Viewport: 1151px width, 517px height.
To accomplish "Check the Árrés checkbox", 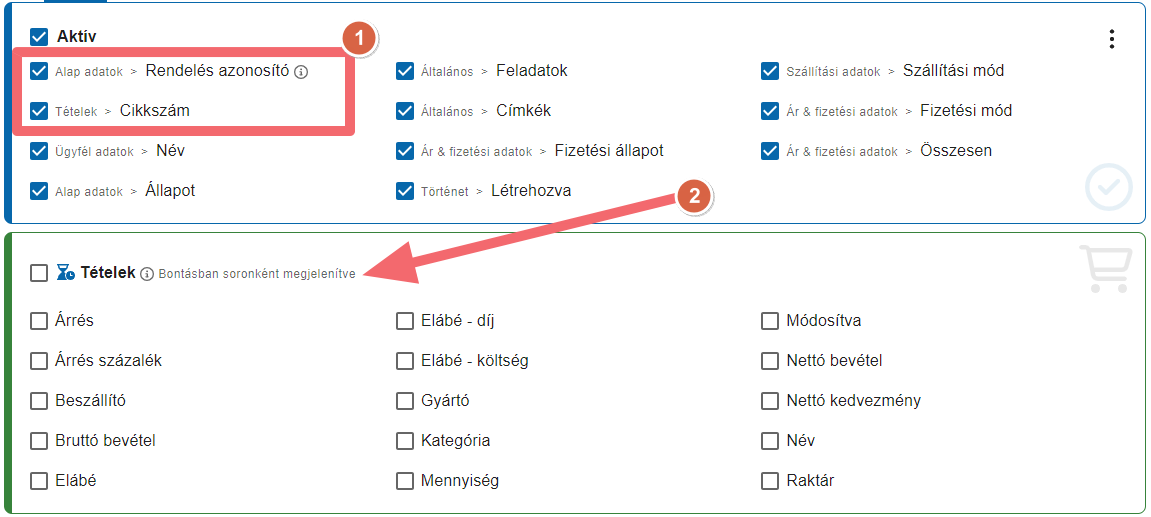I will pos(39,321).
